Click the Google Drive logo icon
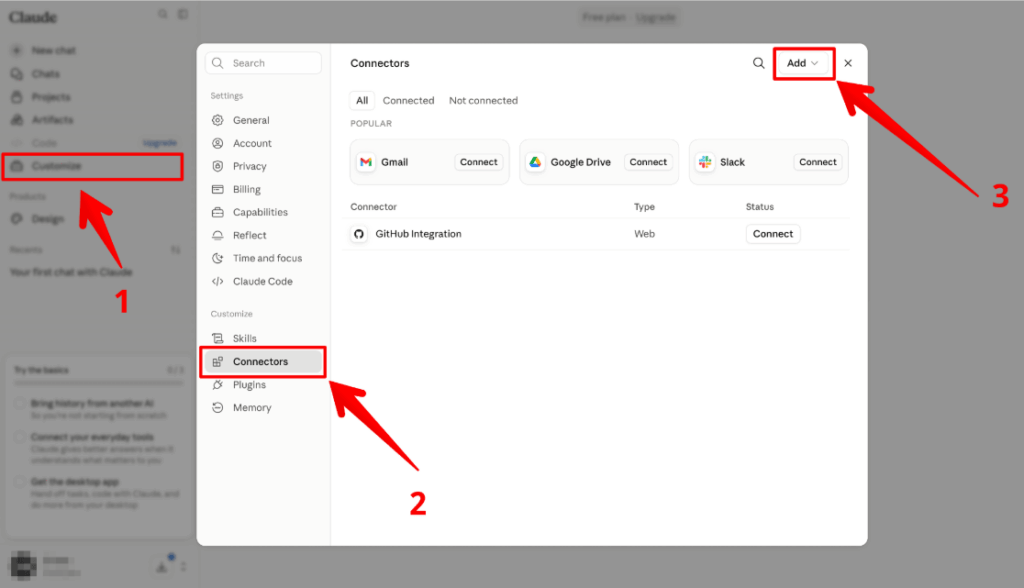Viewport: 1024px width, 588px height. pos(536,162)
